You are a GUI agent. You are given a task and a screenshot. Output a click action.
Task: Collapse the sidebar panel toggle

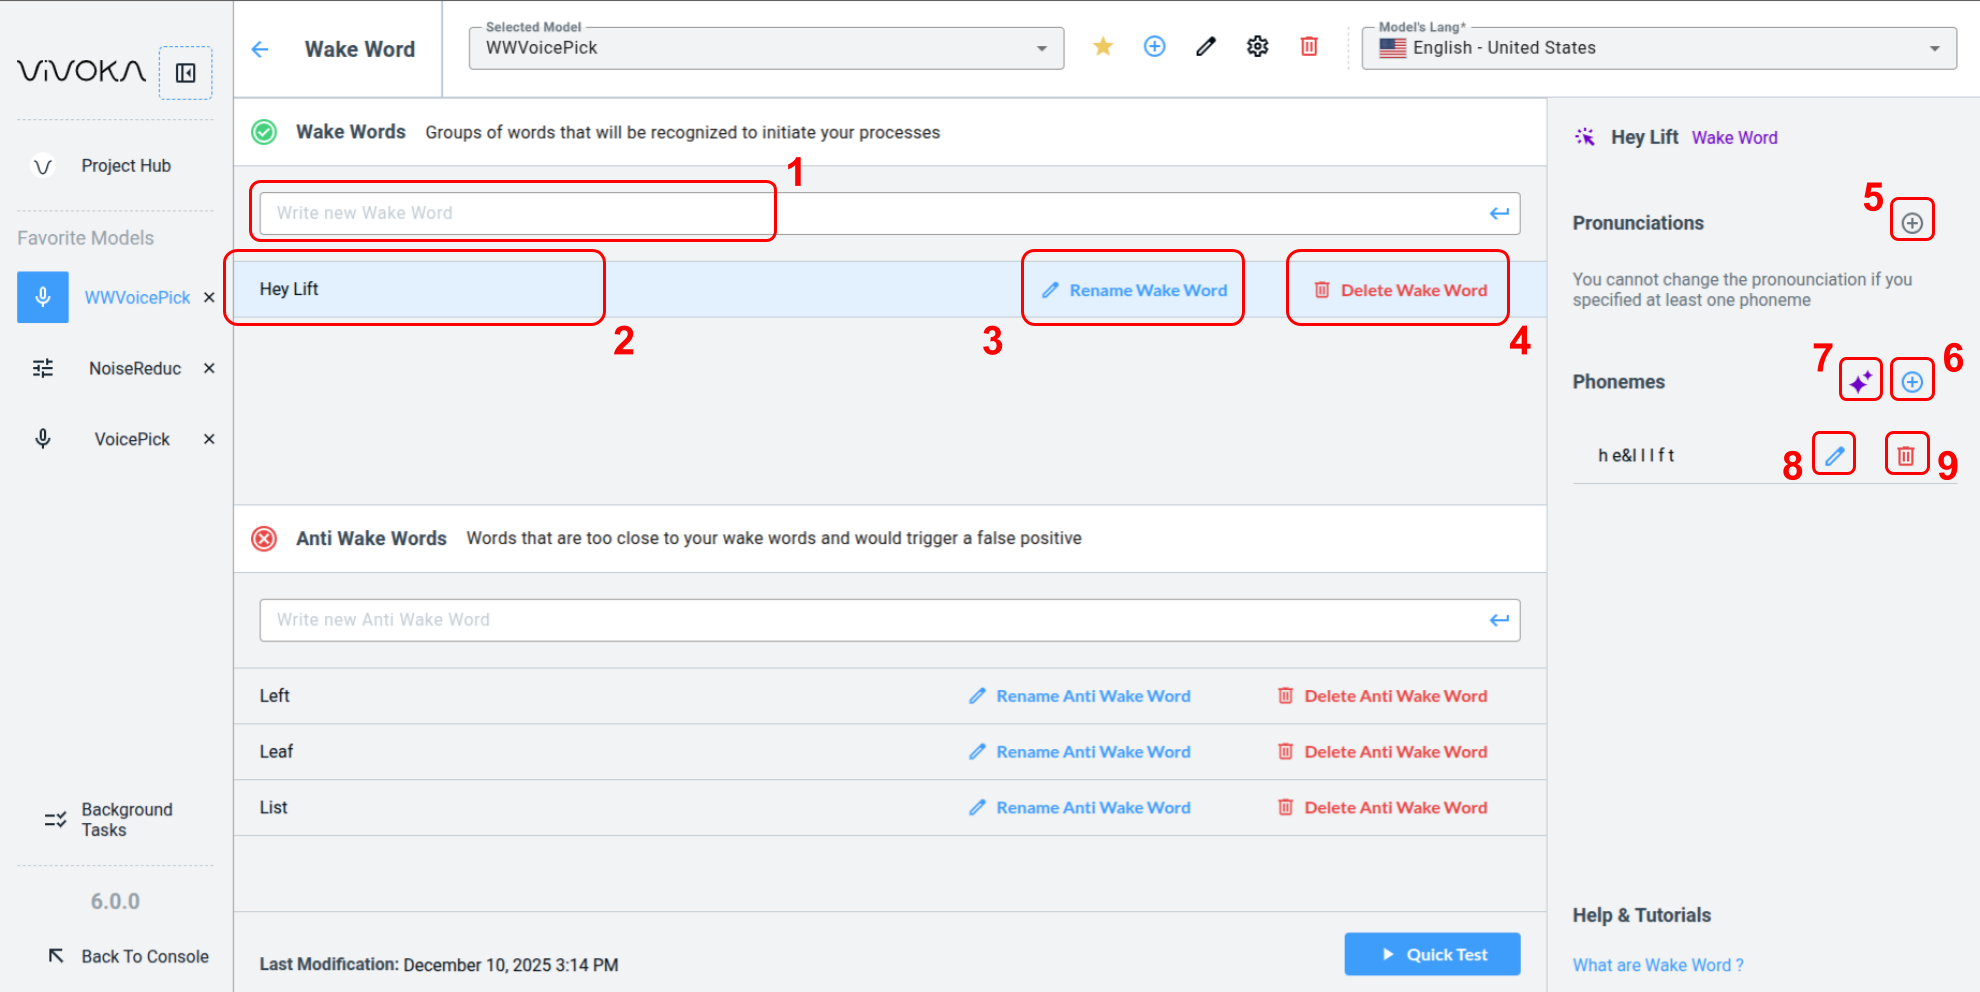186,73
